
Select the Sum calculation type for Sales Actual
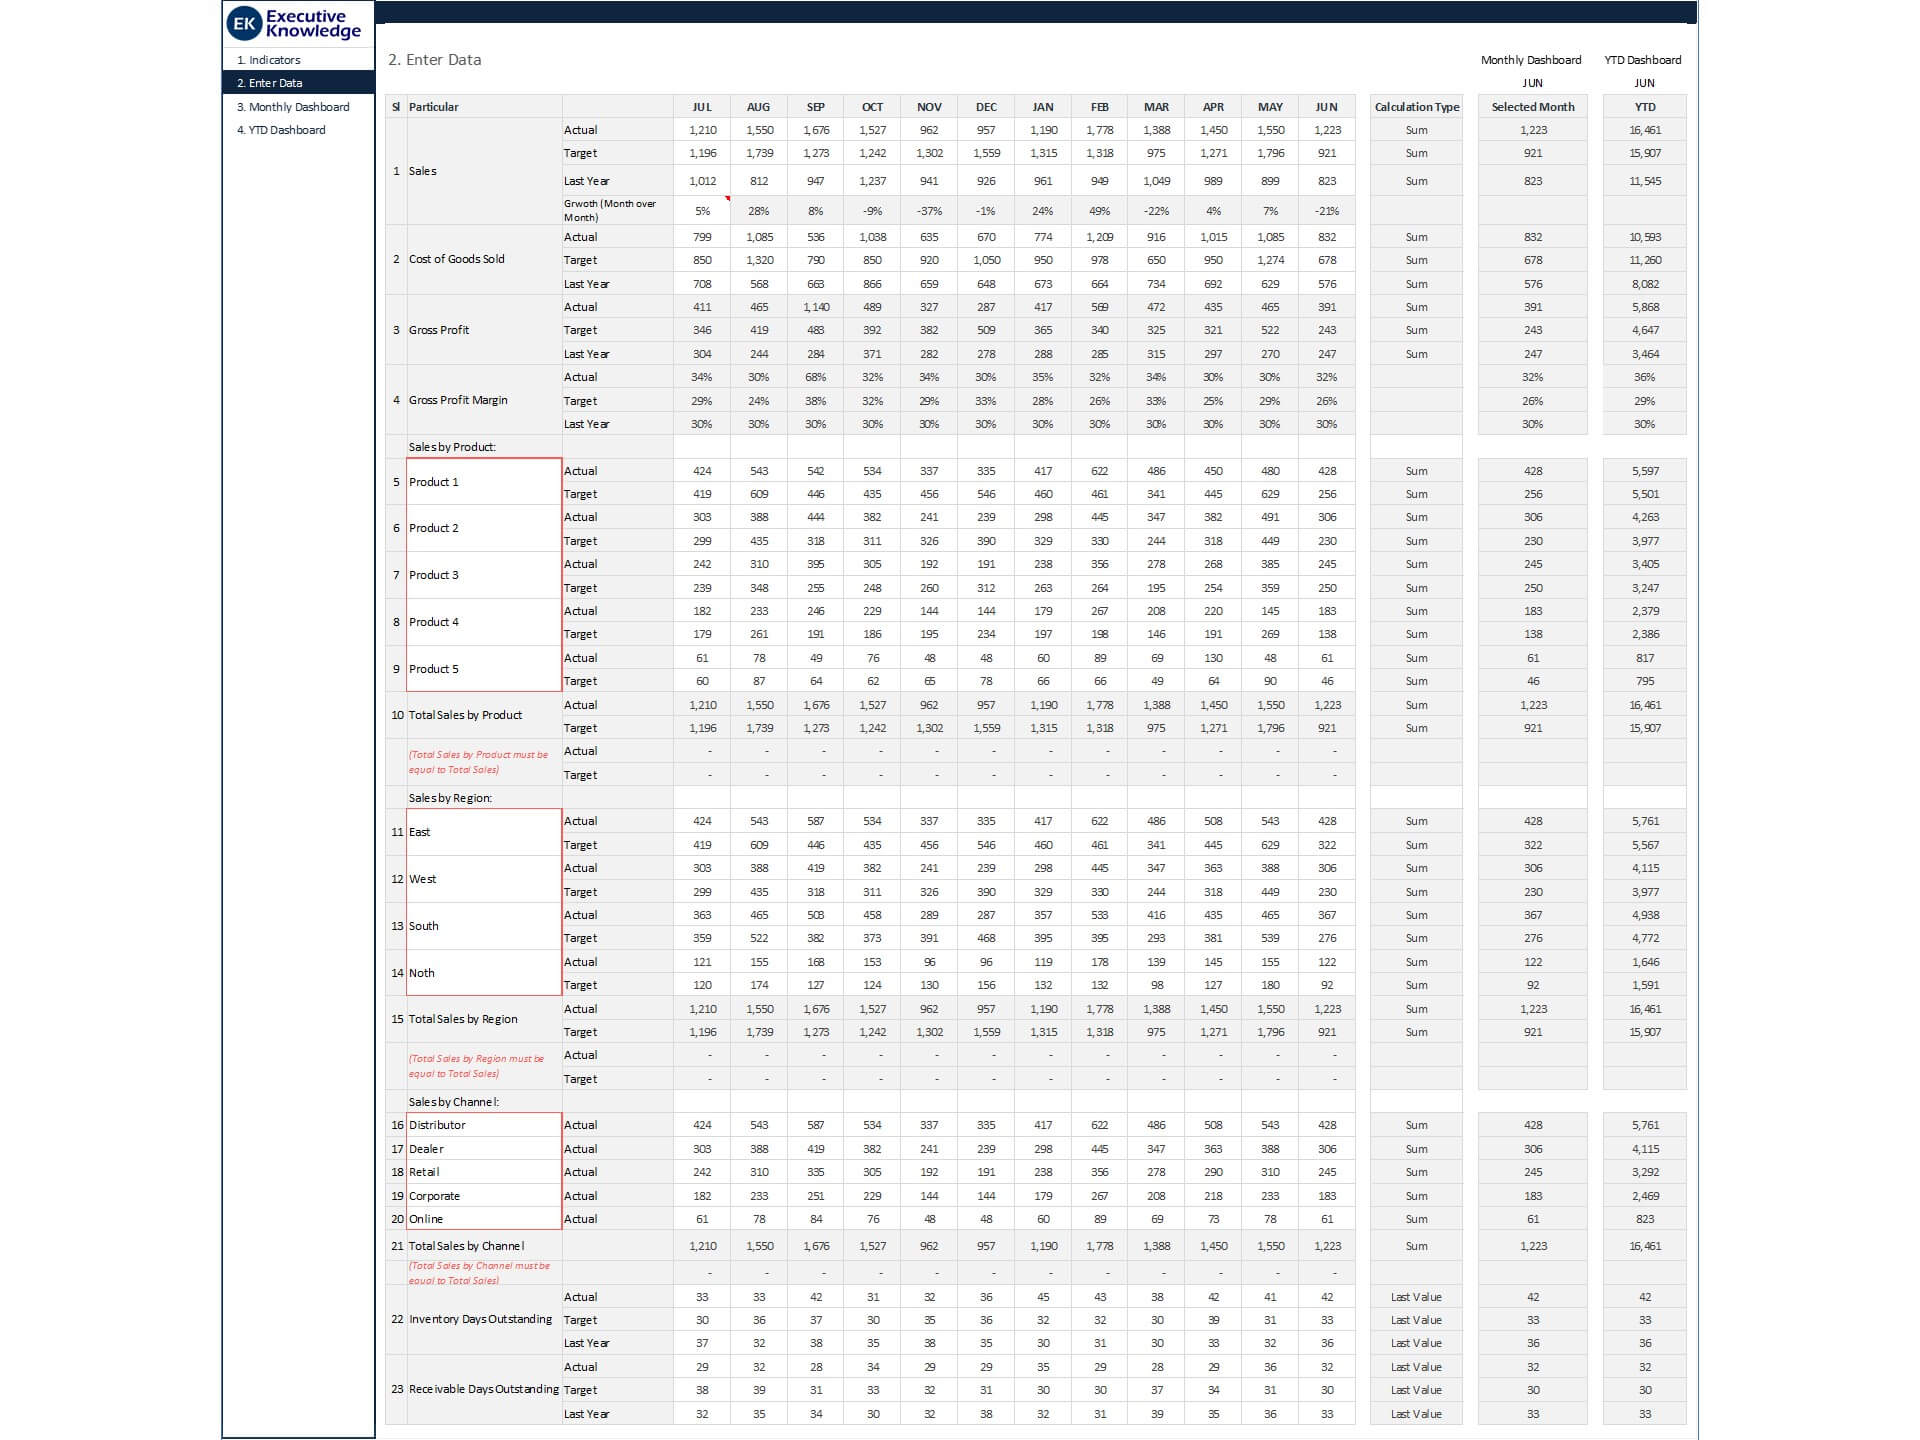[1416, 130]
